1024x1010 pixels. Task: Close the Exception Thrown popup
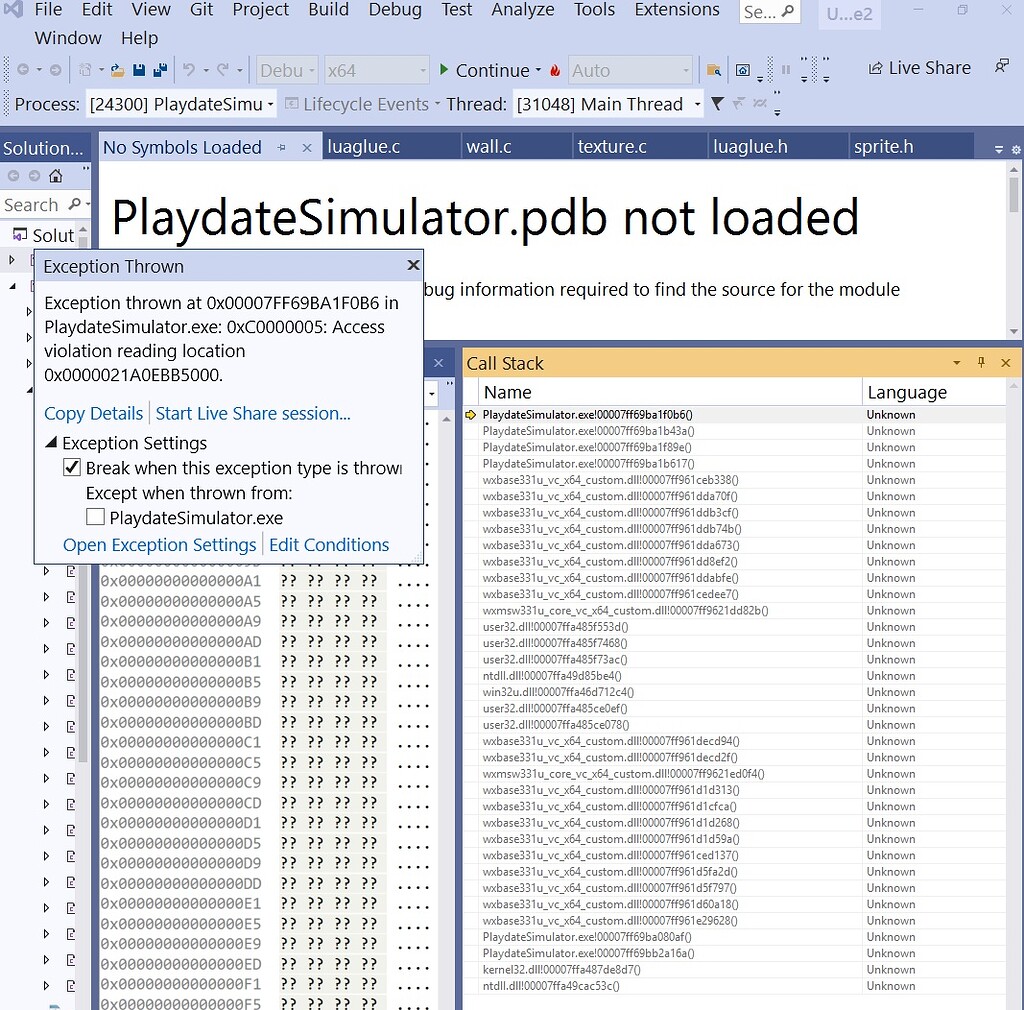(x=413, y=265)
